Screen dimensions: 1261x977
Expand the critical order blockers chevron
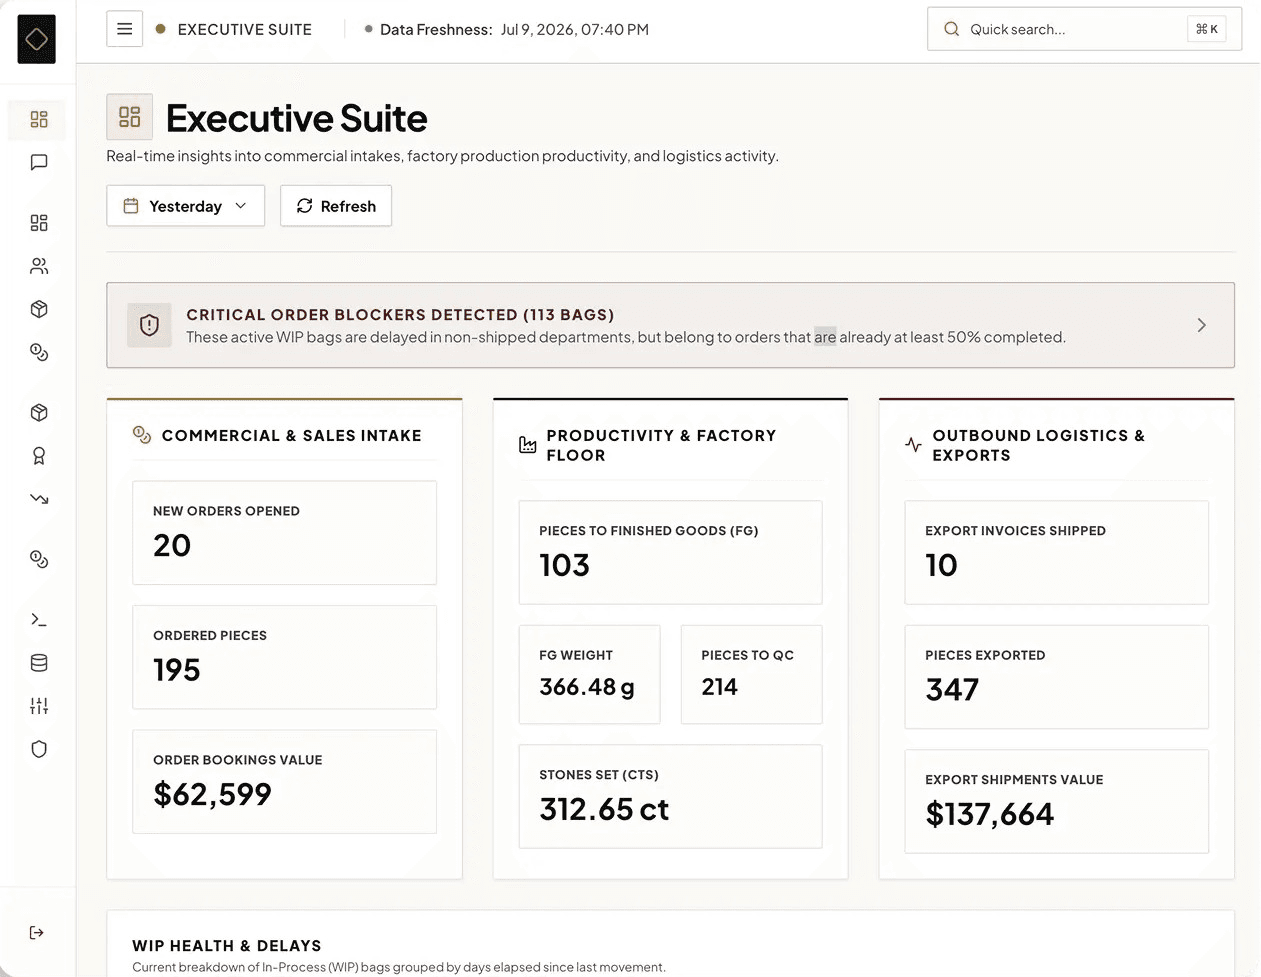click(1202, 325)
